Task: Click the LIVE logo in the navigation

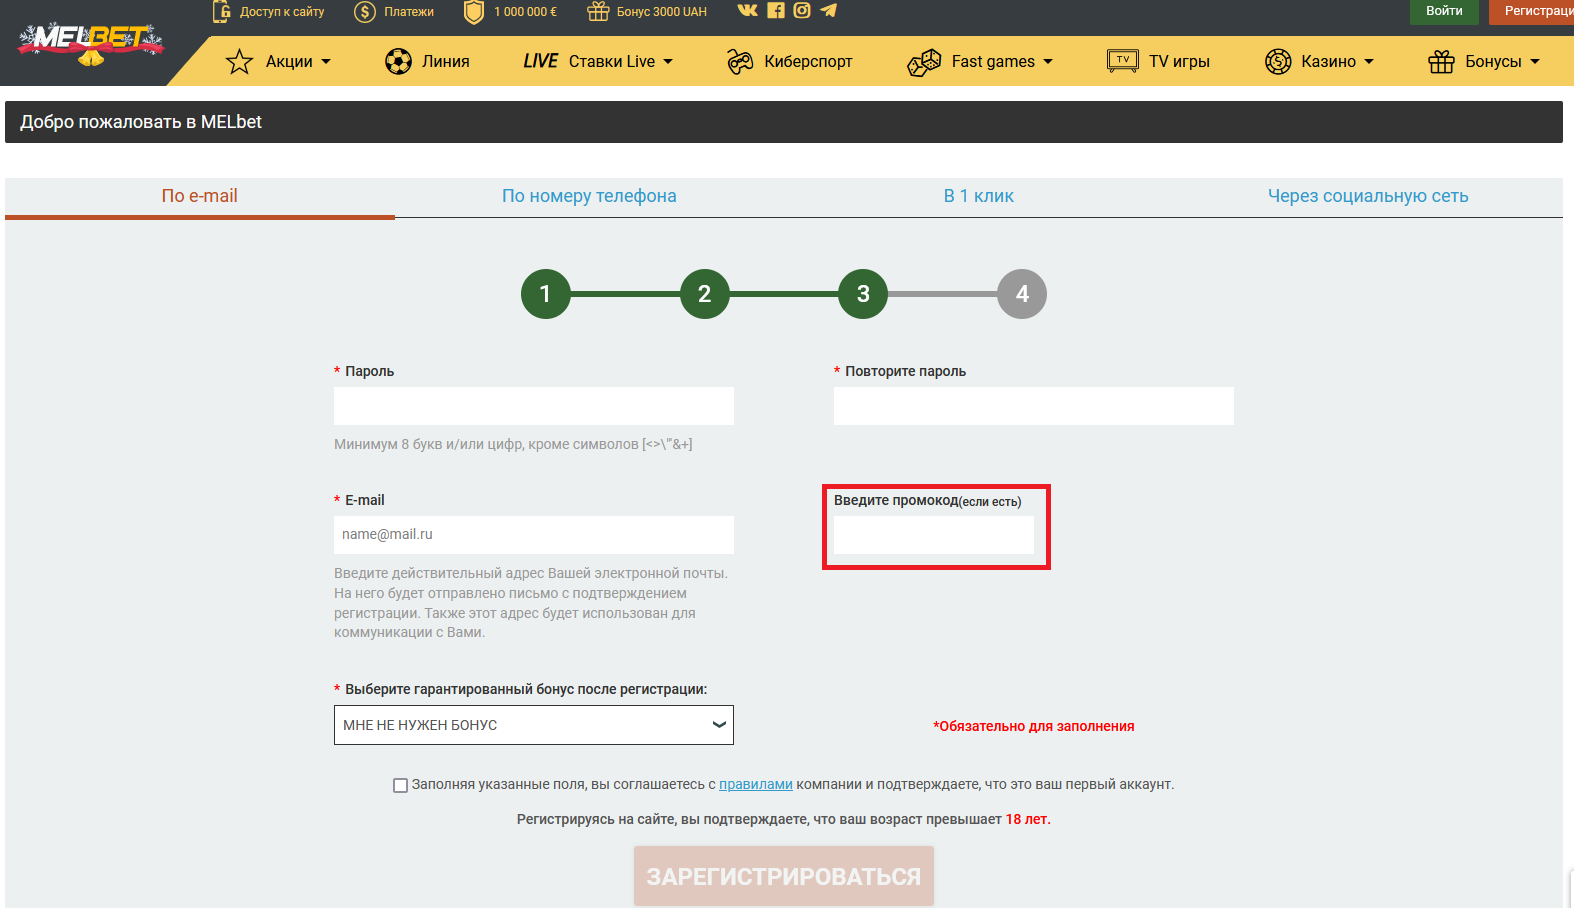Action: pos(540,61)
